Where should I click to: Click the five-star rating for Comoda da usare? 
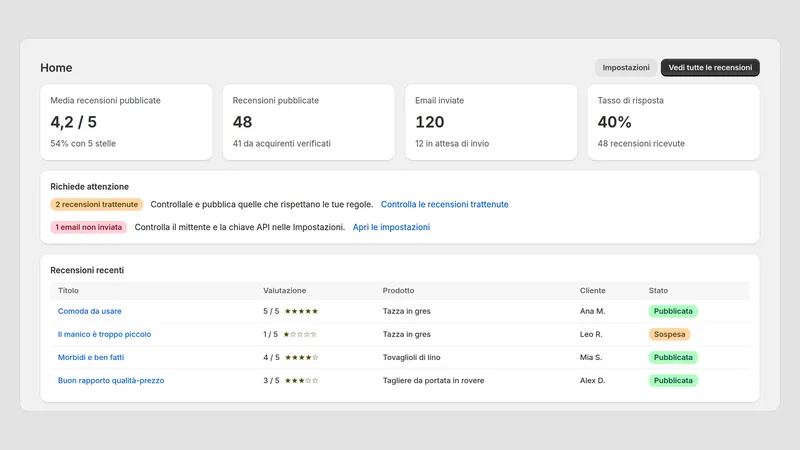click(301, 311)
